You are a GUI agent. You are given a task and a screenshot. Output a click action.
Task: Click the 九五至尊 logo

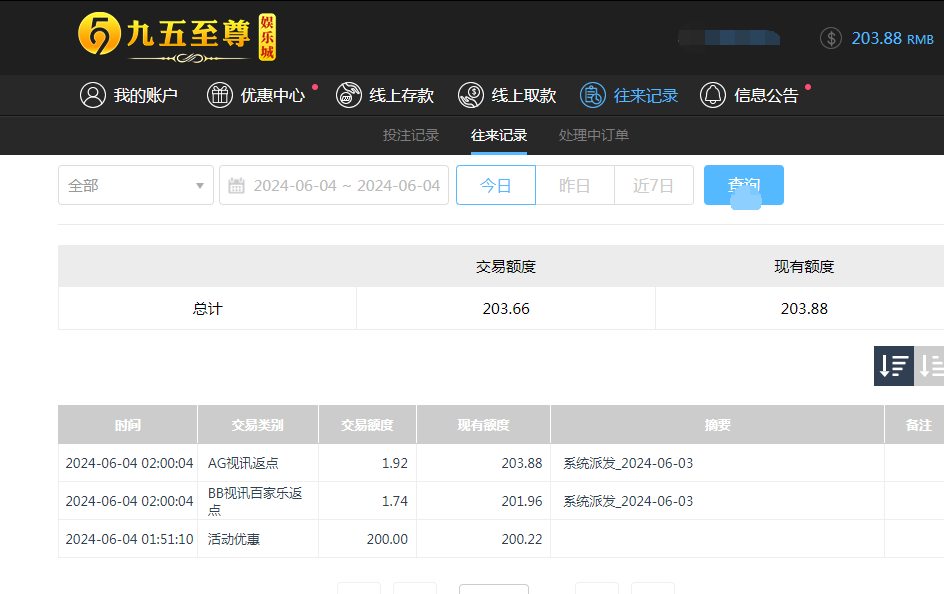point(176,37)
